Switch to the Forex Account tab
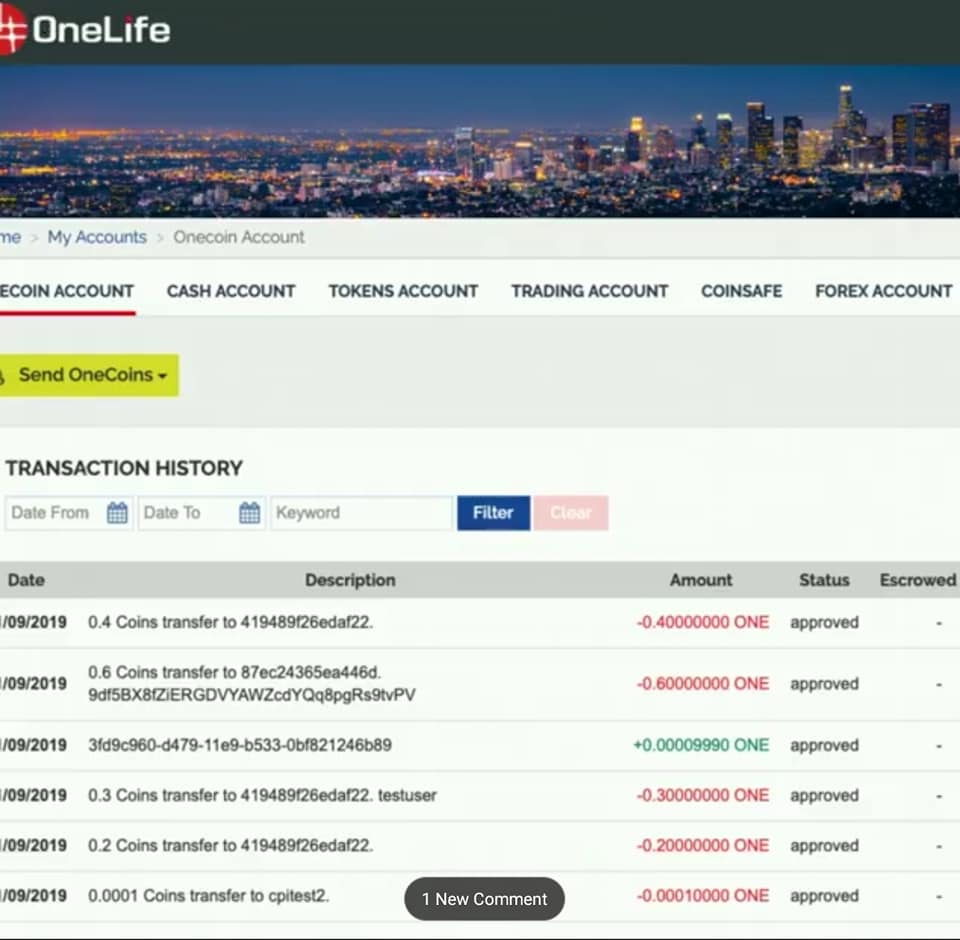The width and height of the screenshot is (960, 940). [x=883, y=291]
